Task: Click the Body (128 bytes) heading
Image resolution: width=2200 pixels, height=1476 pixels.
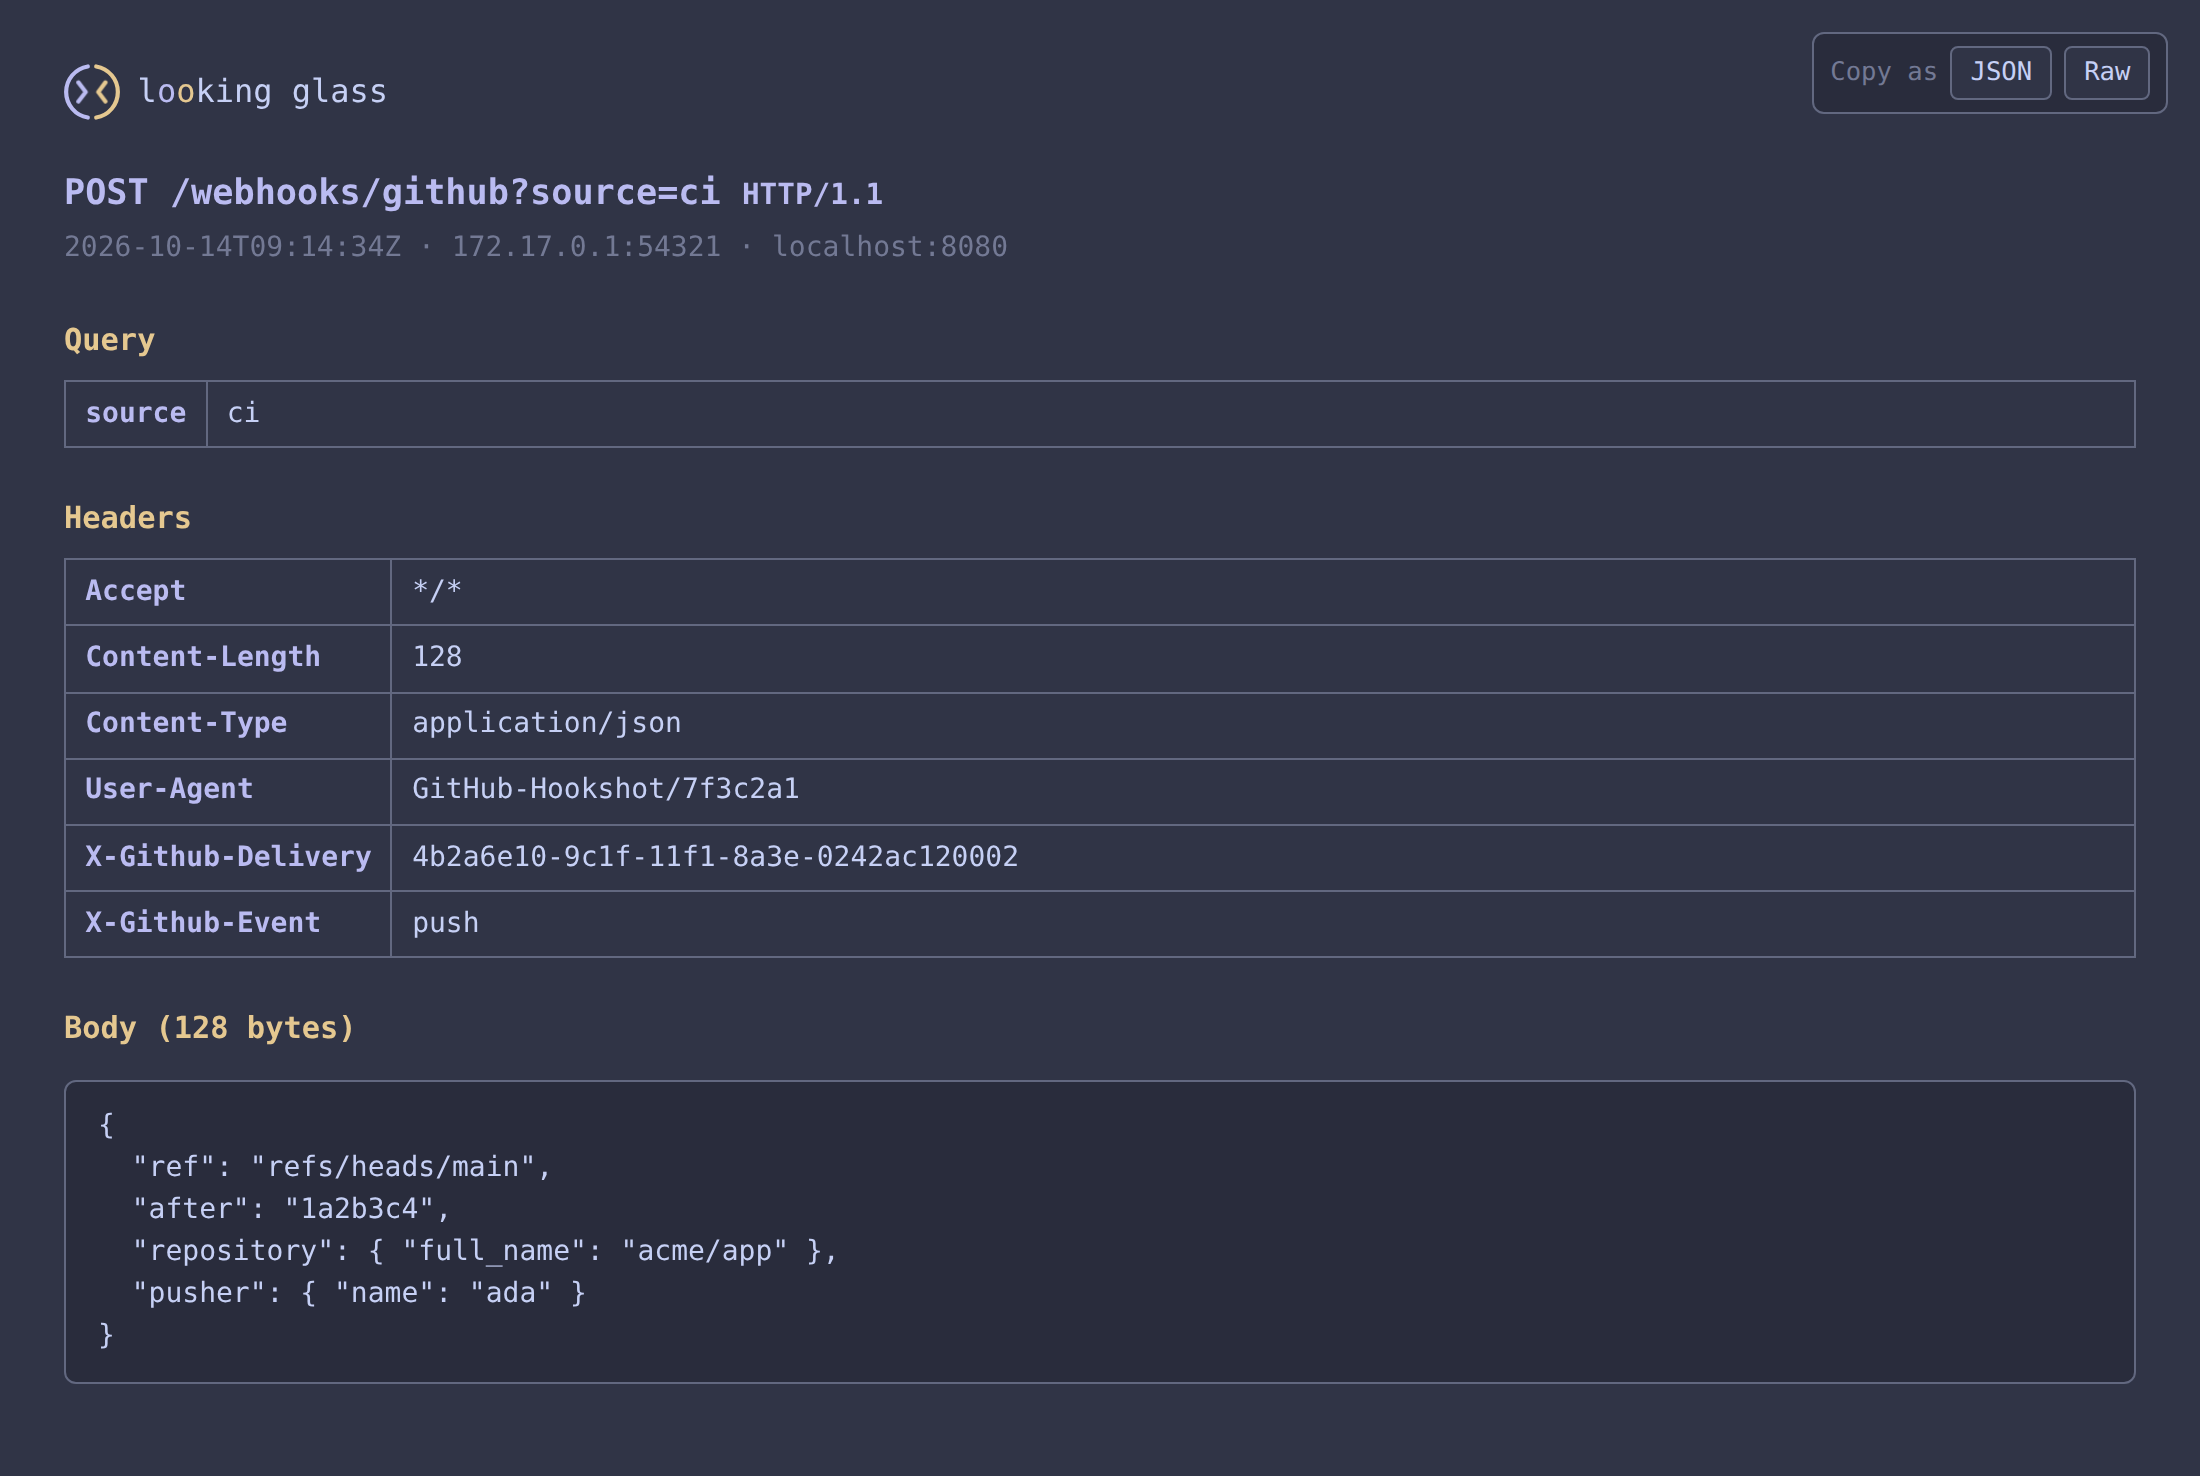Action: pos(210,1028)
